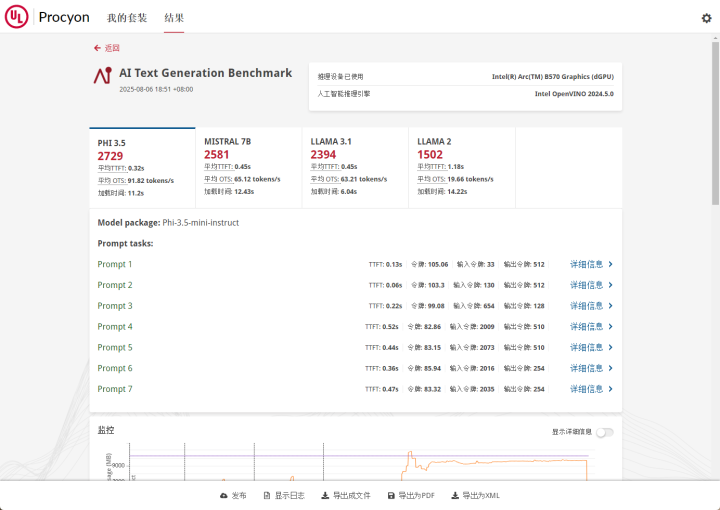This screenshot has height=510, width=720.
Task: Click the MISTRAL 7B score 2581
Action: click(217, 155)
